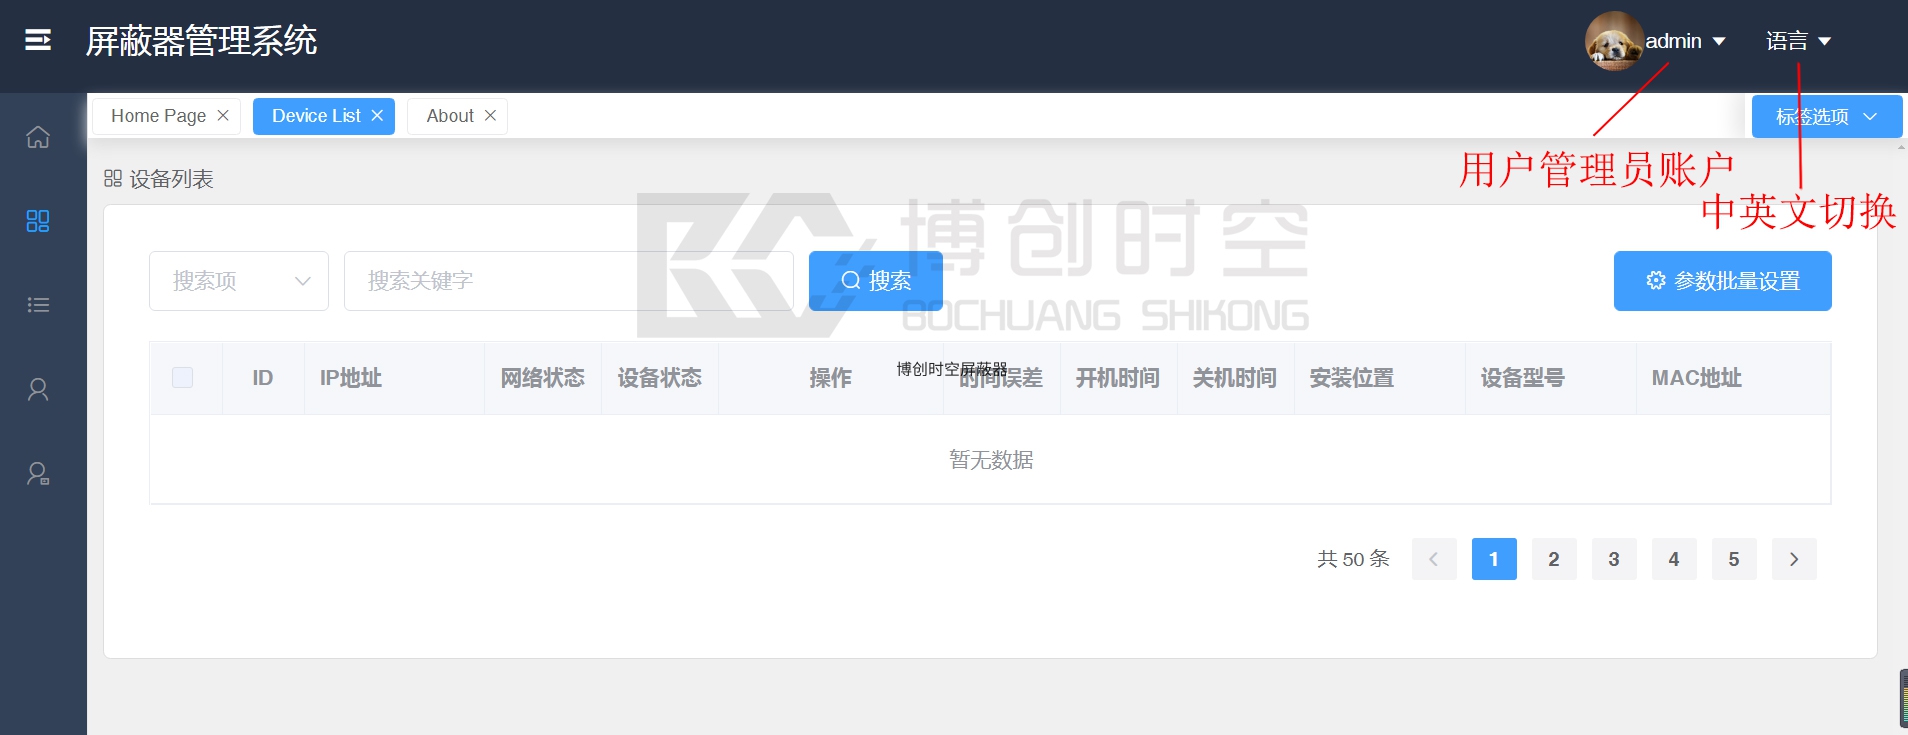The height and width of the screenshot is (735, 1908).
Task: Click the 屏蔽器管理系统 title
Action: coord(201,41)
